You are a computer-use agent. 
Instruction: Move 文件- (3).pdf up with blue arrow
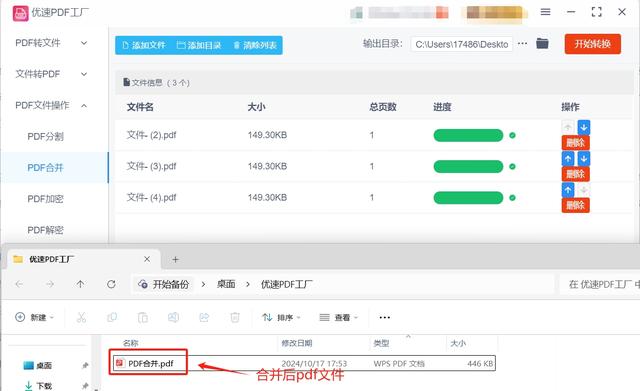tap(568, 158)
